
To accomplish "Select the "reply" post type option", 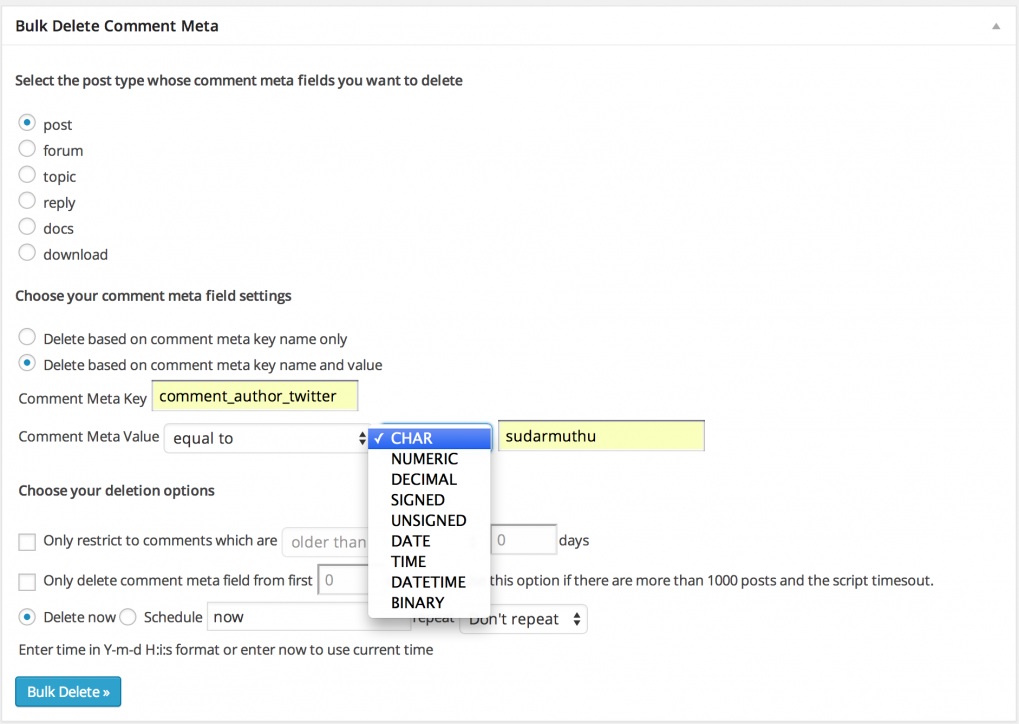I will tap(26, 200).
